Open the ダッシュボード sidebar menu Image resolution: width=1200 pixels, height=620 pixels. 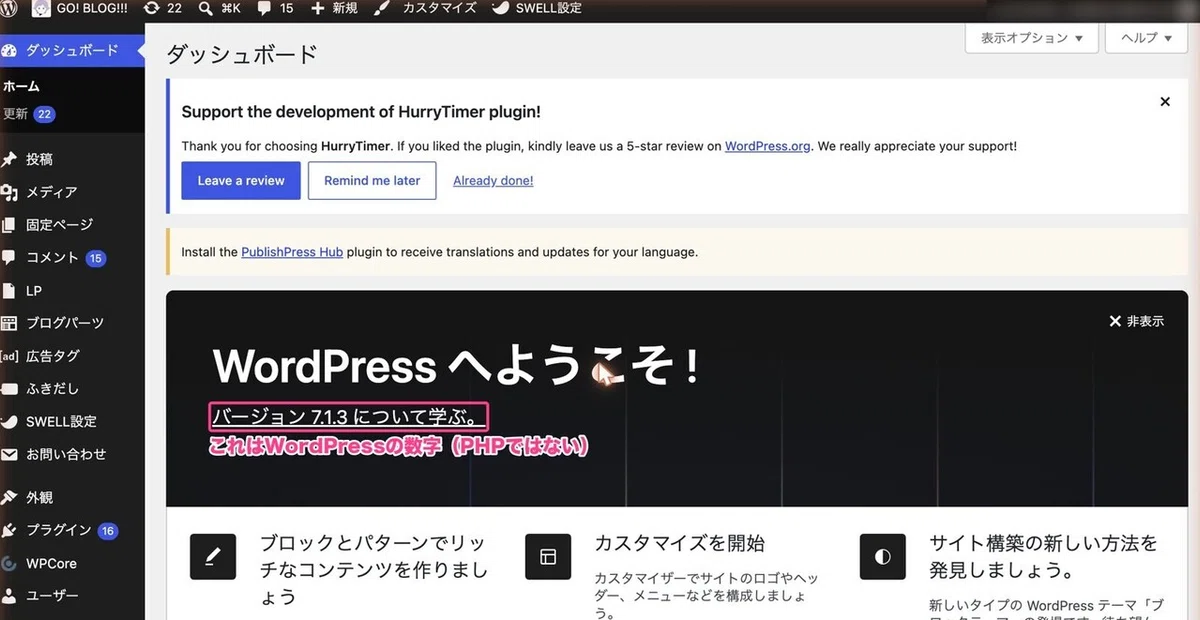point(72,50)
